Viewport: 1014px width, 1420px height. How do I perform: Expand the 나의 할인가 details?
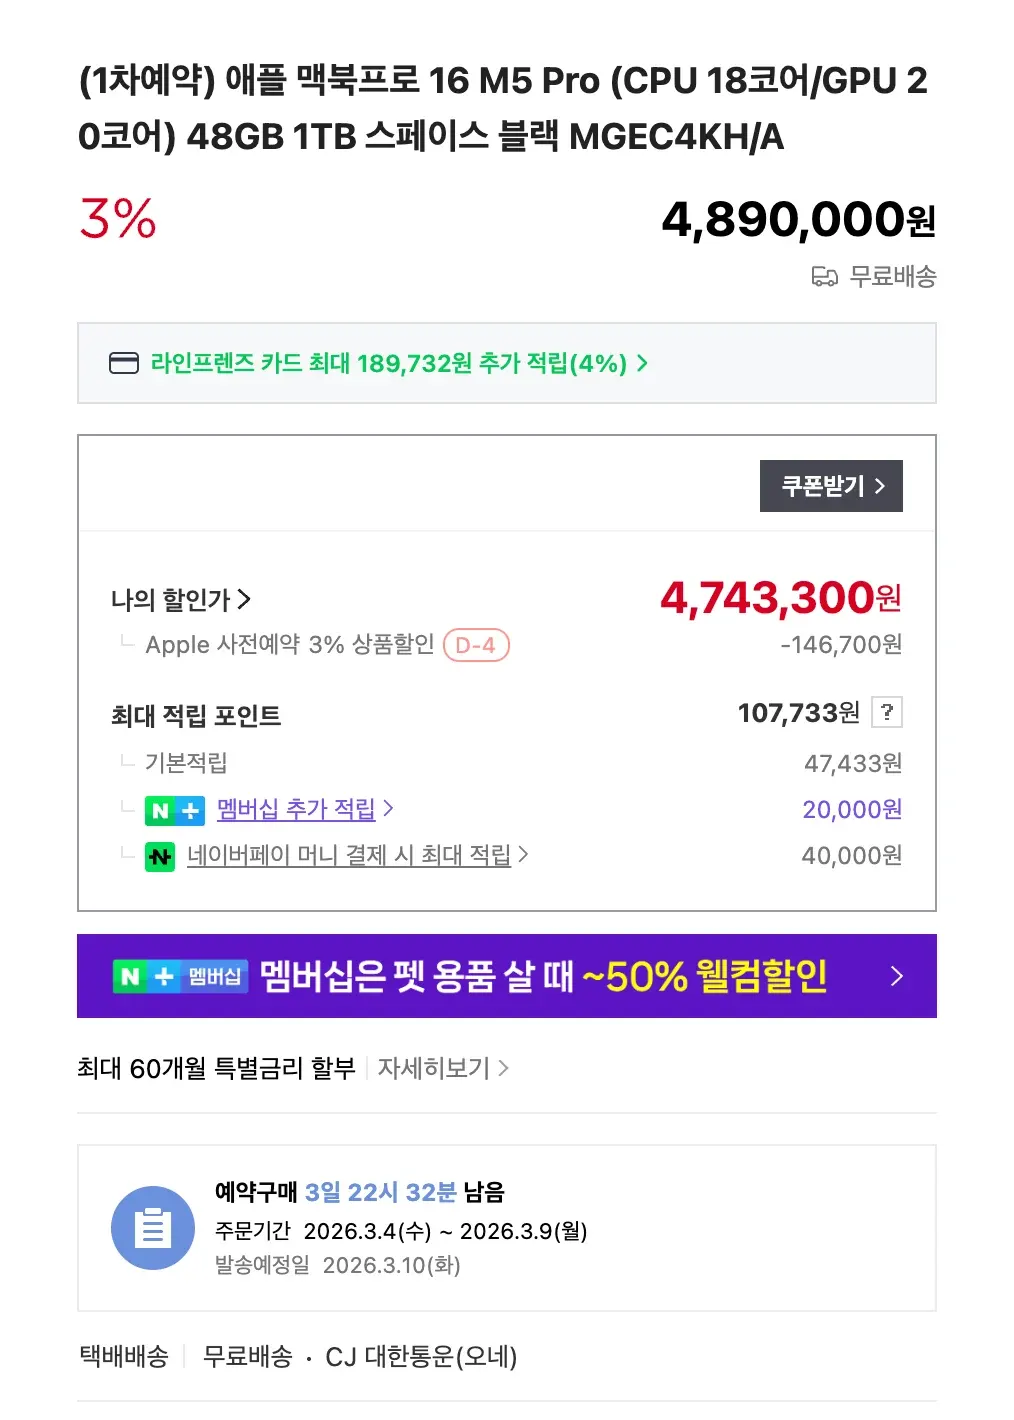click(181, 600)
